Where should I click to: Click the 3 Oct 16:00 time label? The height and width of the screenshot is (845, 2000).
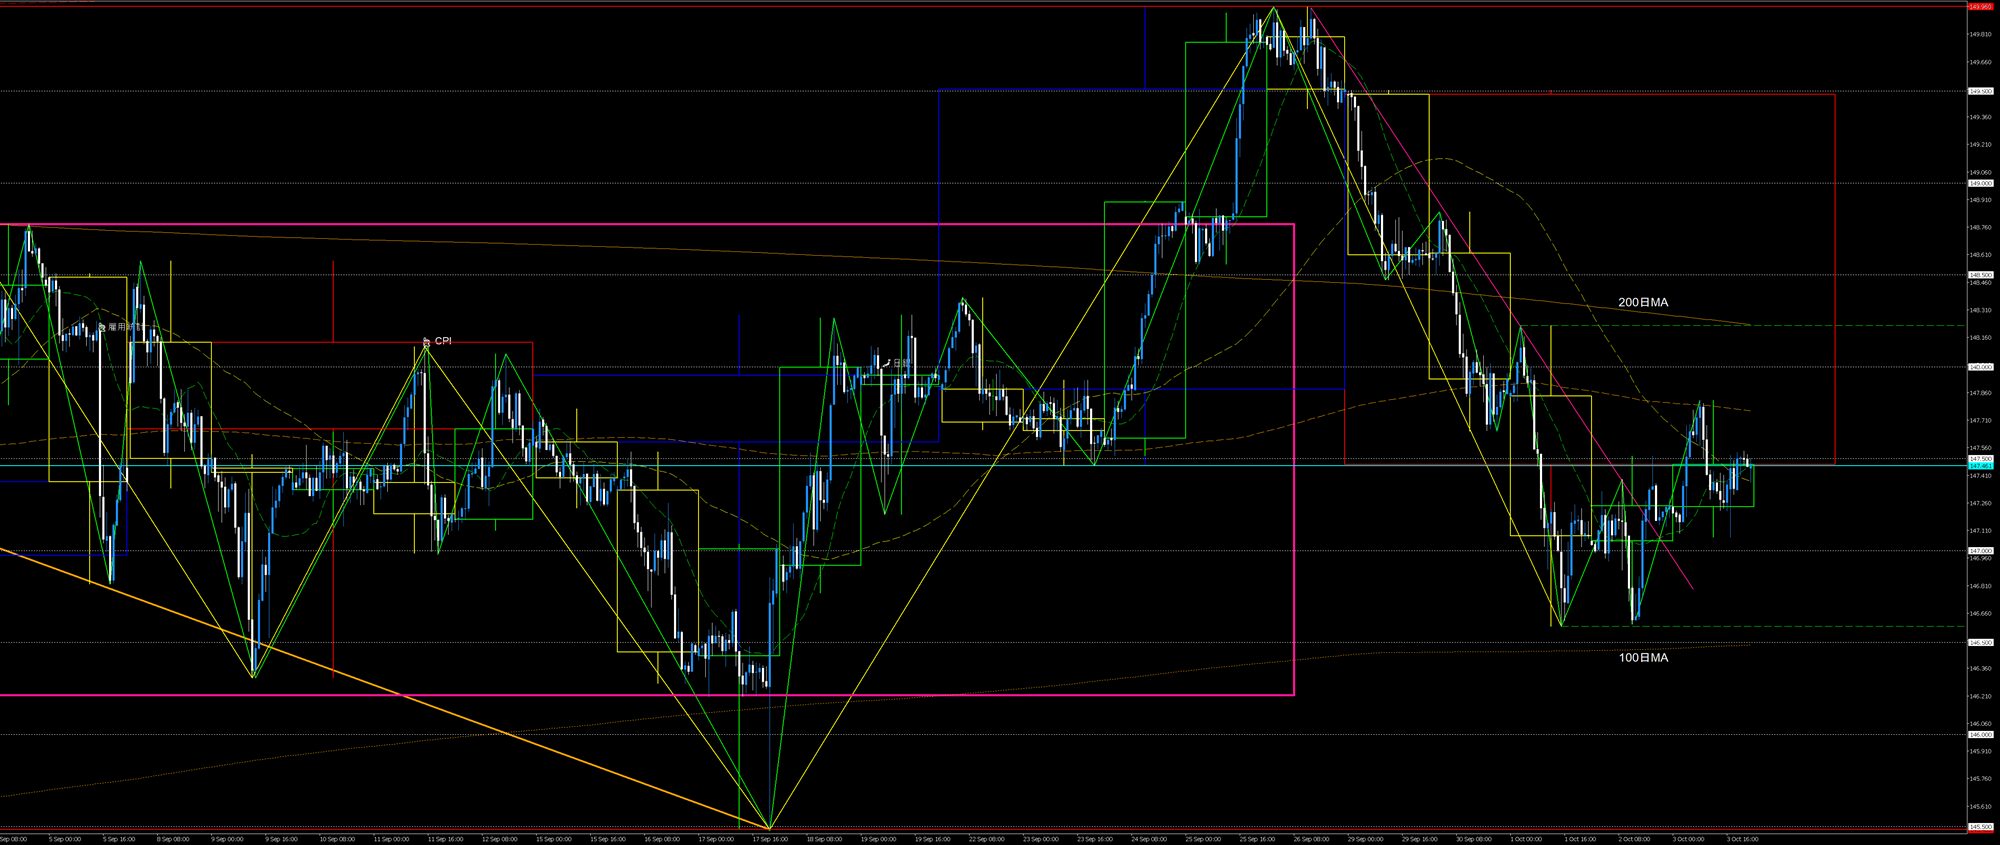click(x=1741, y=839)
